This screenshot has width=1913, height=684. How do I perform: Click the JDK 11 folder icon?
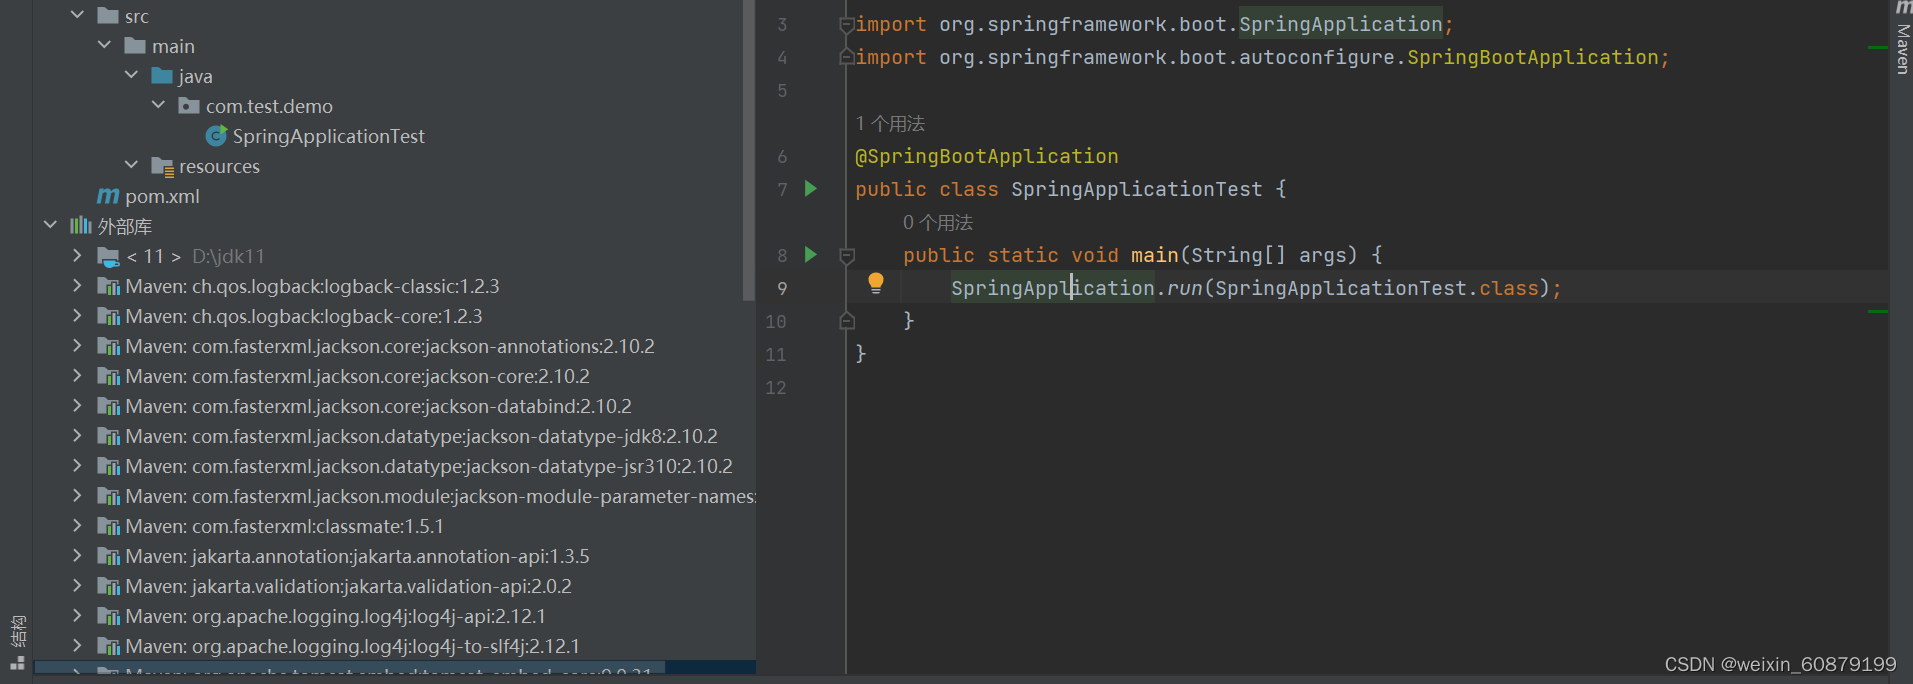coord(108,257)
